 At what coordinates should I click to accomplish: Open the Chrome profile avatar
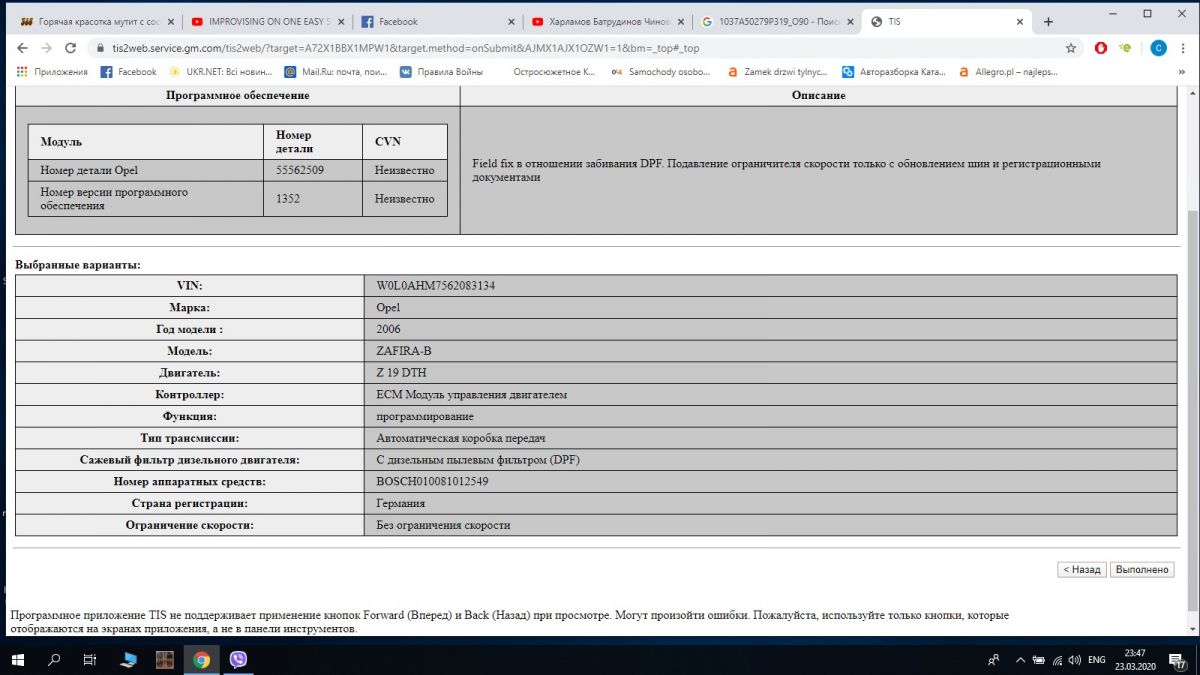1158,47
